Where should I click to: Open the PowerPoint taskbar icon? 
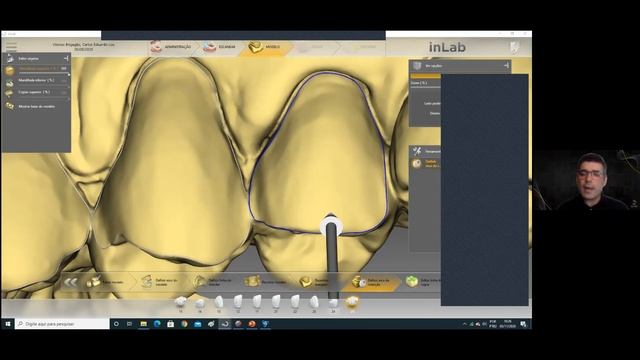click(x=252, y=324)
